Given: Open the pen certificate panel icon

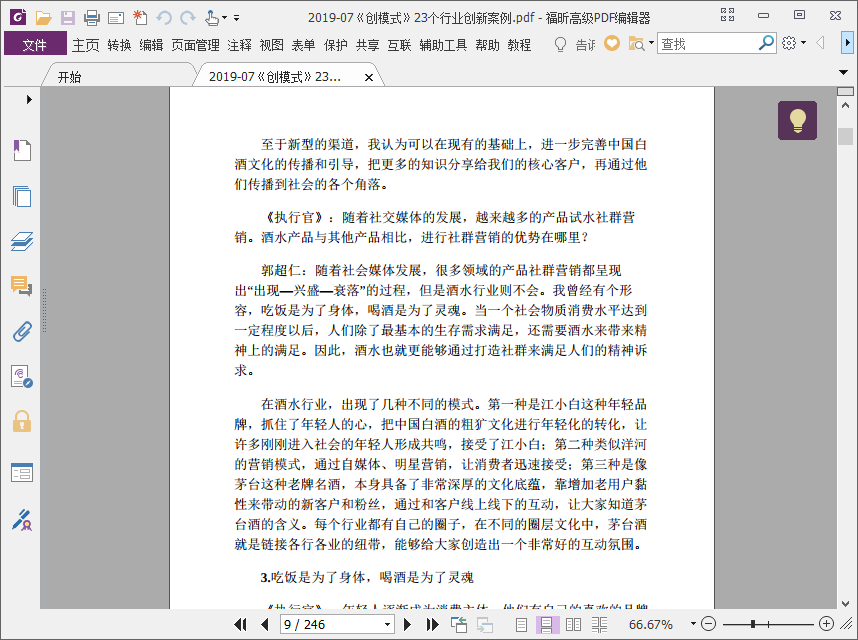Looking at the screenshot, I should tap(22, 520).
